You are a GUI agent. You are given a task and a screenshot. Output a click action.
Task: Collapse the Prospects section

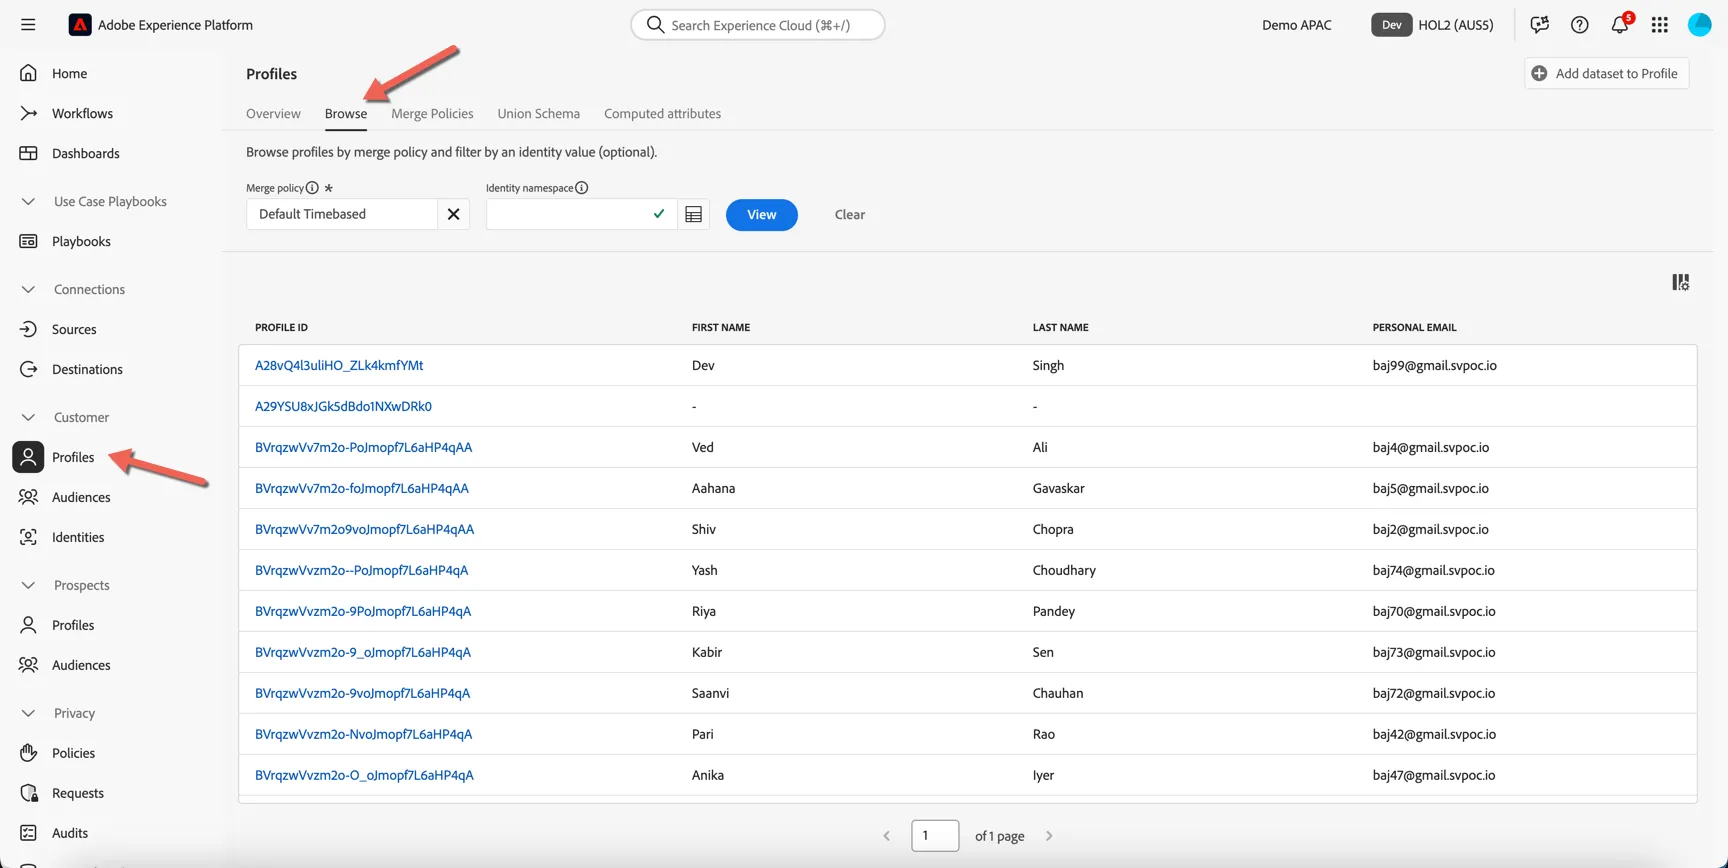point(28,585)
